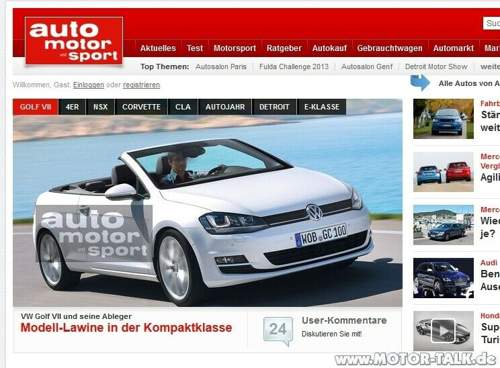500x368 pixels.
Task: Go to Motorsport section
Action: tap(235, 48)
